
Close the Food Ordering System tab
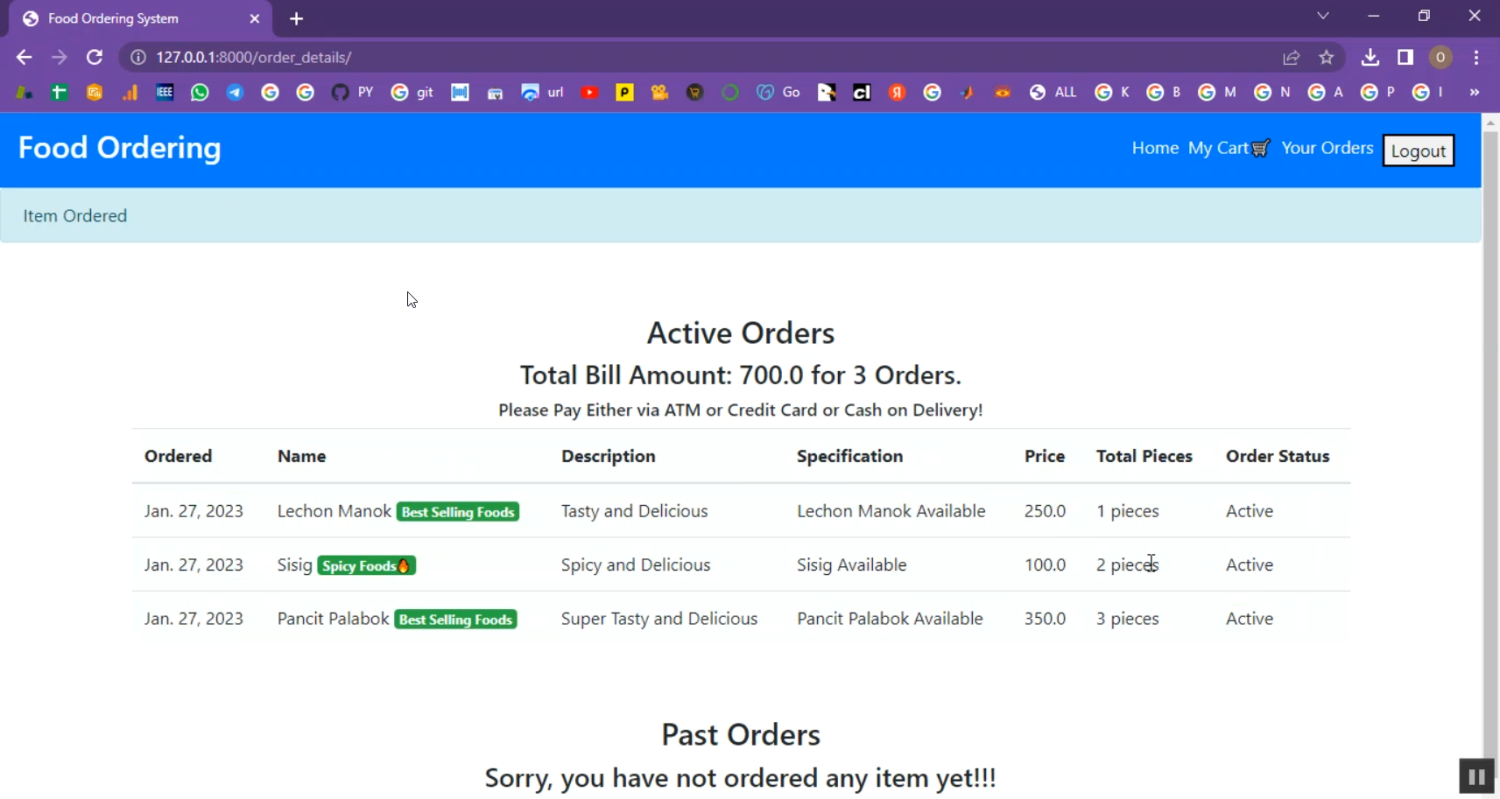(255, 19)
